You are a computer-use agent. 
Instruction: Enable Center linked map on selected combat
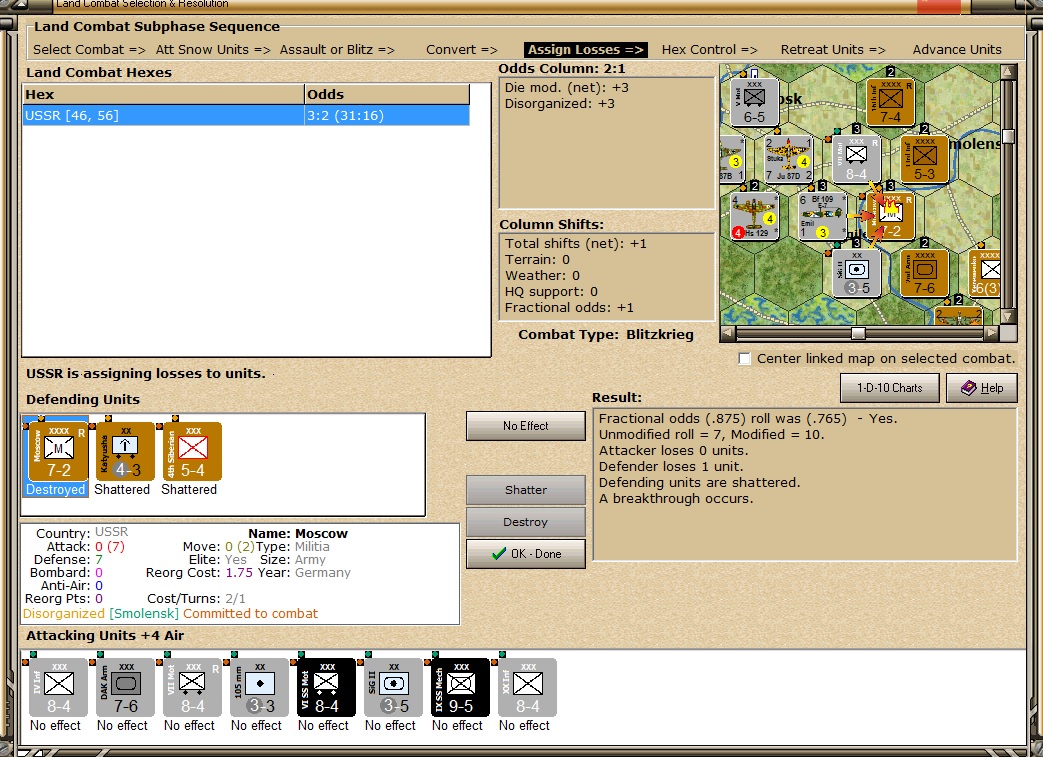point(744,359)
